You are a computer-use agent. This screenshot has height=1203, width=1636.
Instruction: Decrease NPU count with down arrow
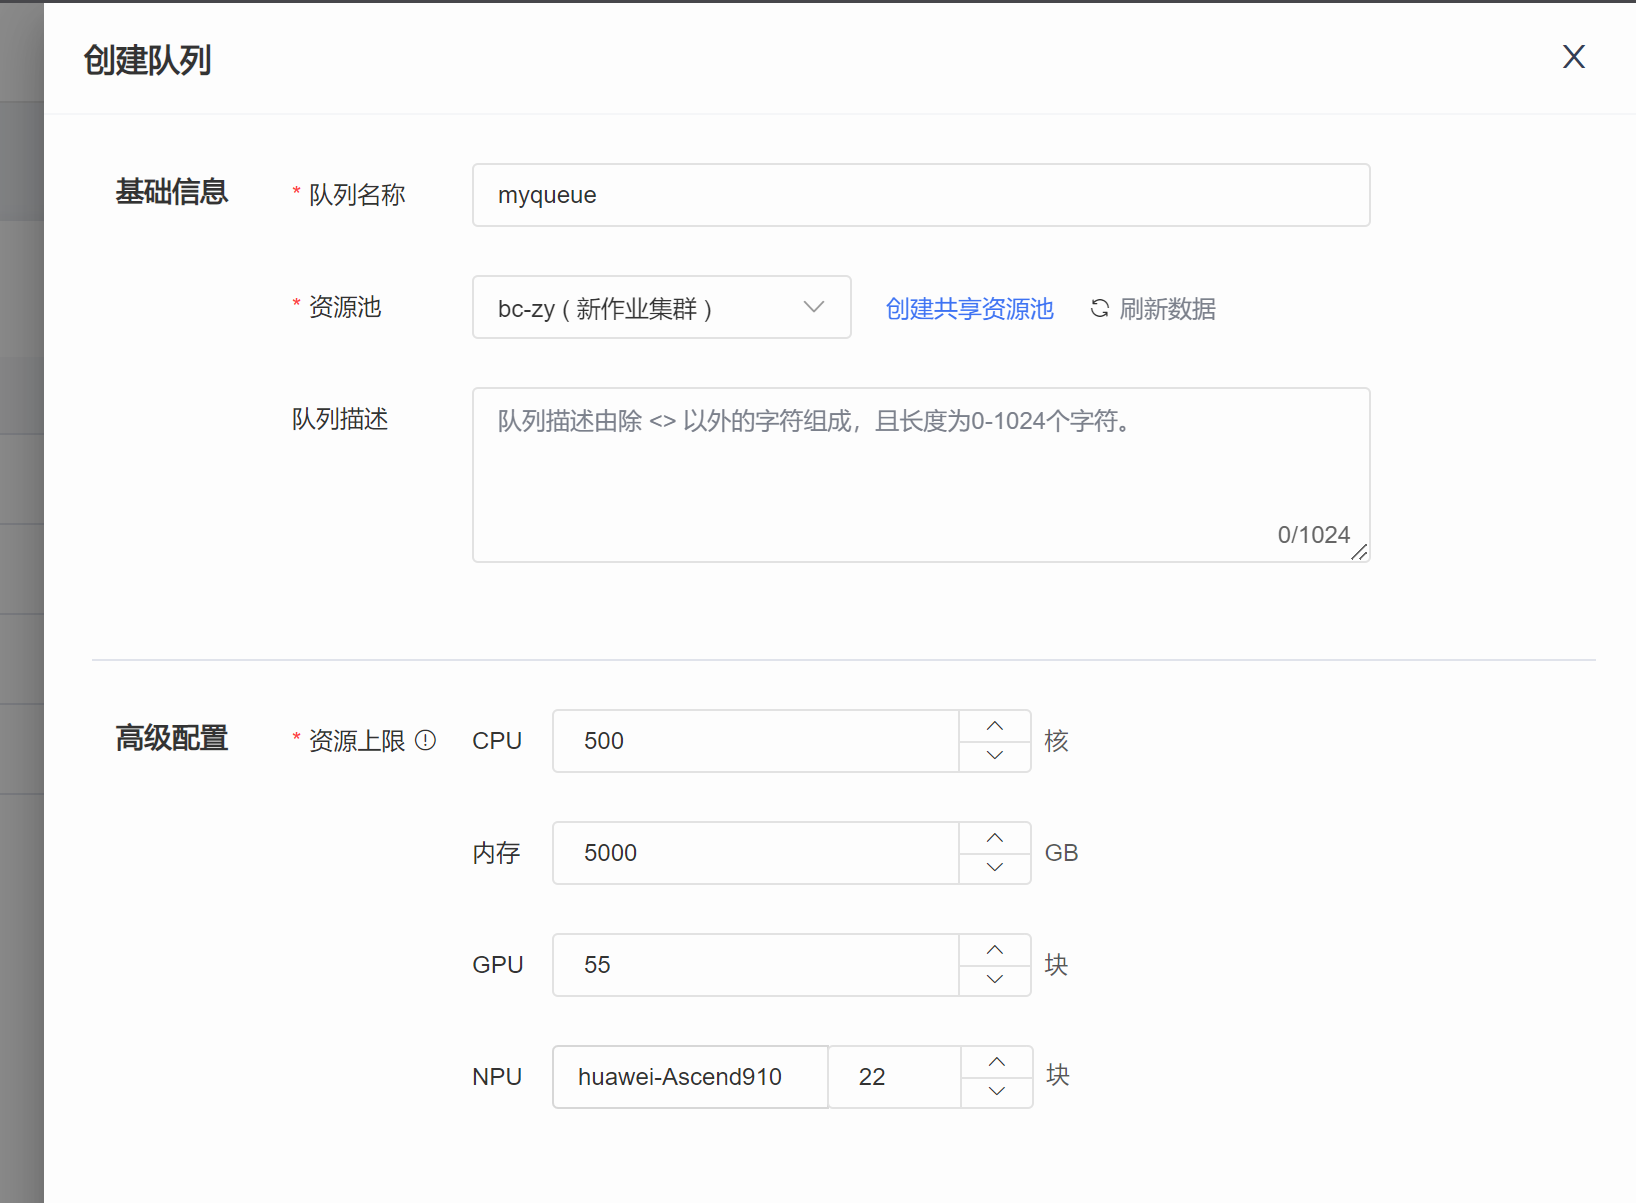tap(997, 1092)
